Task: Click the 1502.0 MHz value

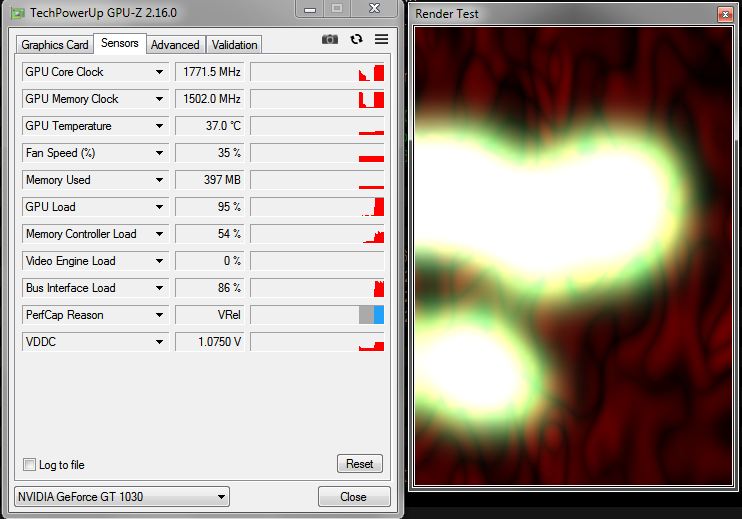Action: click(210, 99)
